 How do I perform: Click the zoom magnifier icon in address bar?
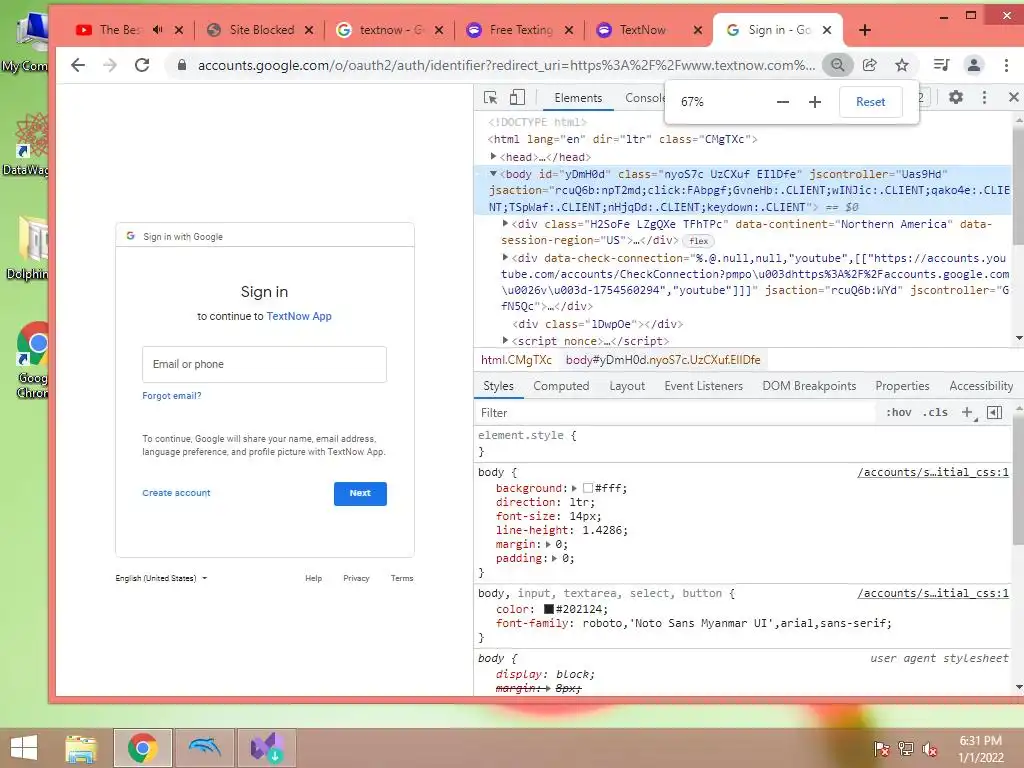tap(837, 65)
